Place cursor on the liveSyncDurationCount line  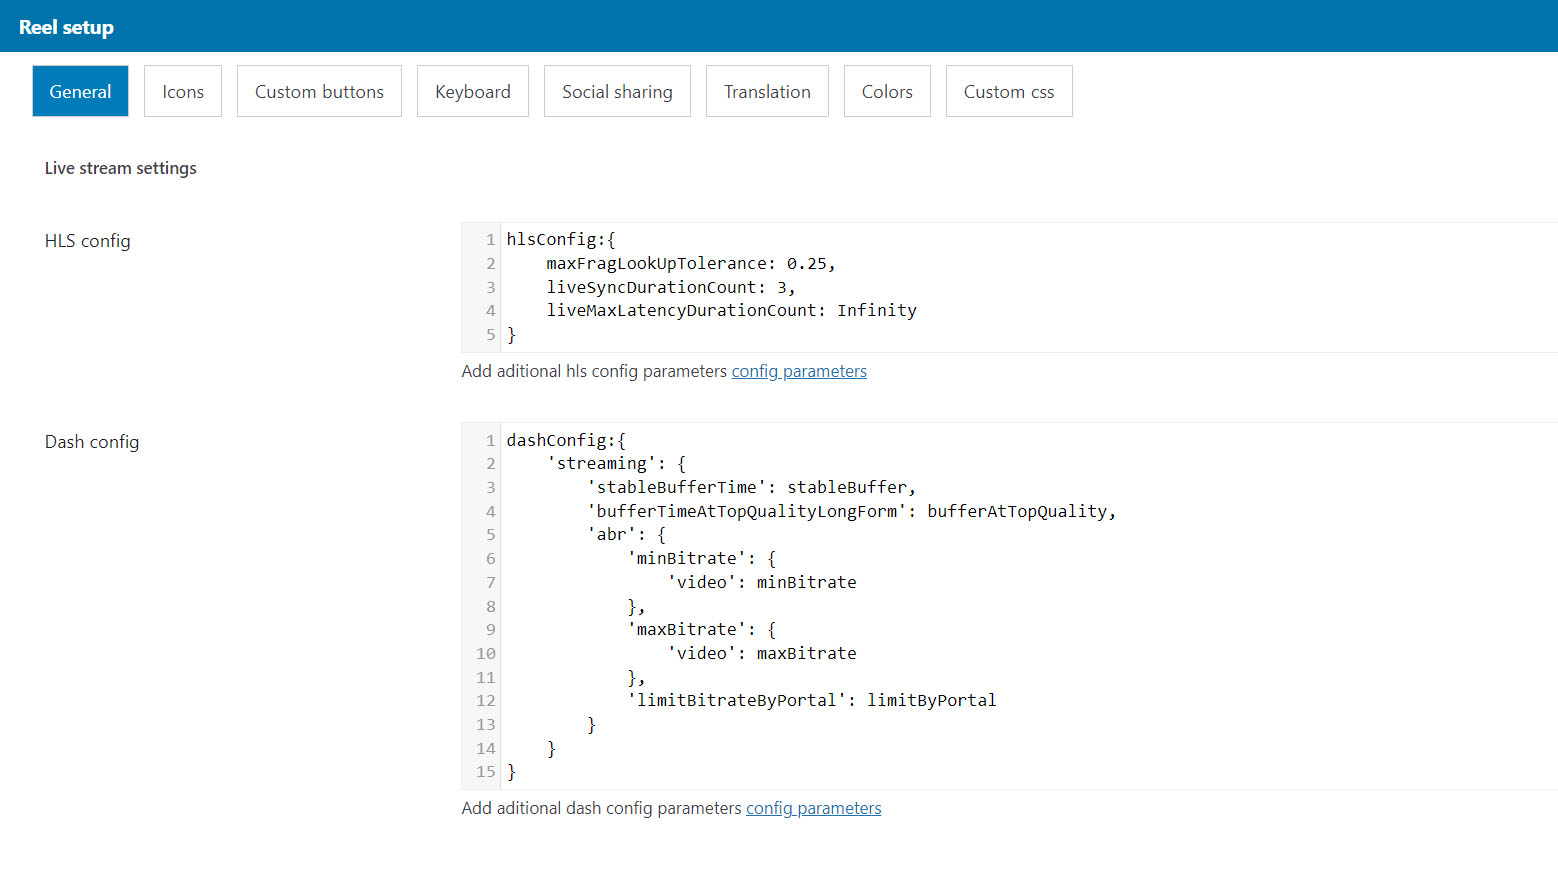(x=670, y=288)
